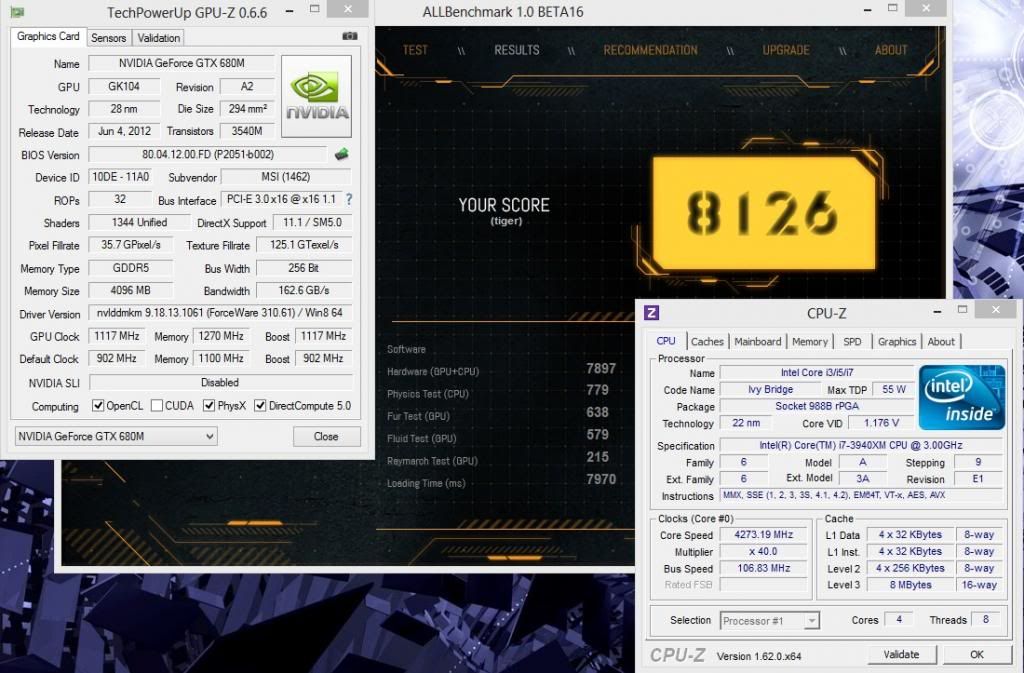
Task: Click the Intel inside logo in CPU-Z
Action: tap(961, 398)
